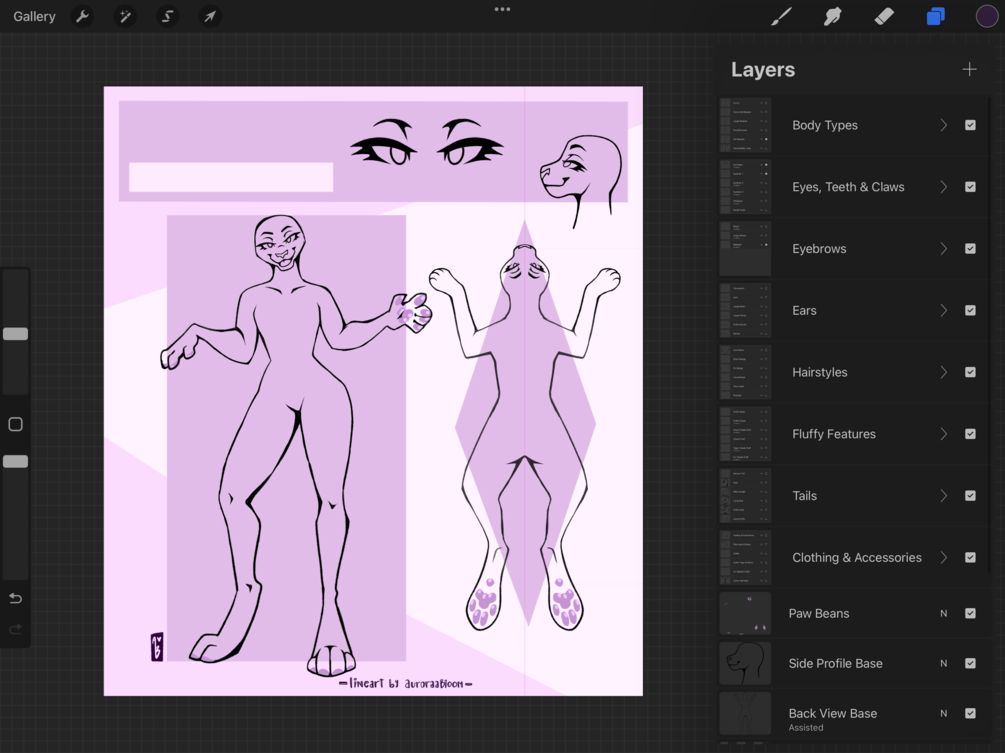Expand the Fluffy Features group chevron
Screen dimensions: 1005x753
(x=943, y=434)
